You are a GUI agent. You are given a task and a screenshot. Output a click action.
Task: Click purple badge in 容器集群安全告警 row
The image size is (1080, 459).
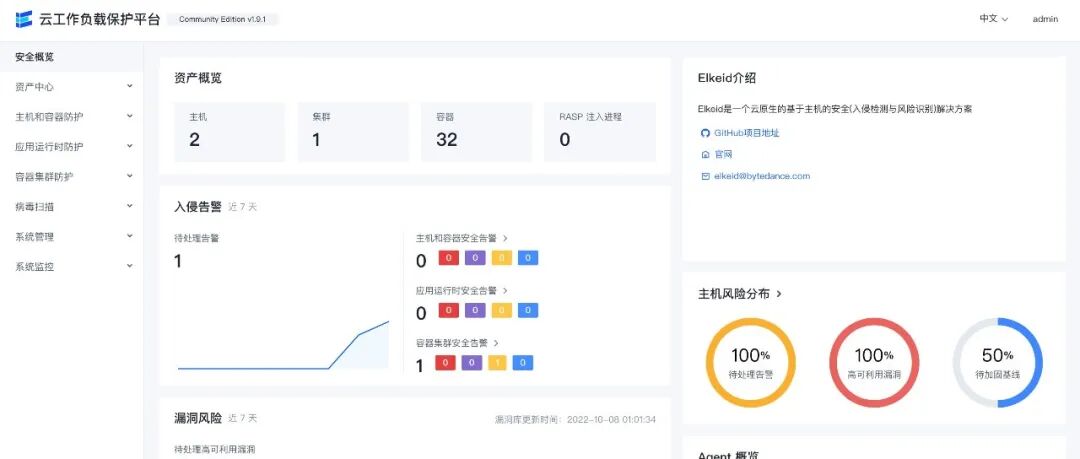click(471, 363)
